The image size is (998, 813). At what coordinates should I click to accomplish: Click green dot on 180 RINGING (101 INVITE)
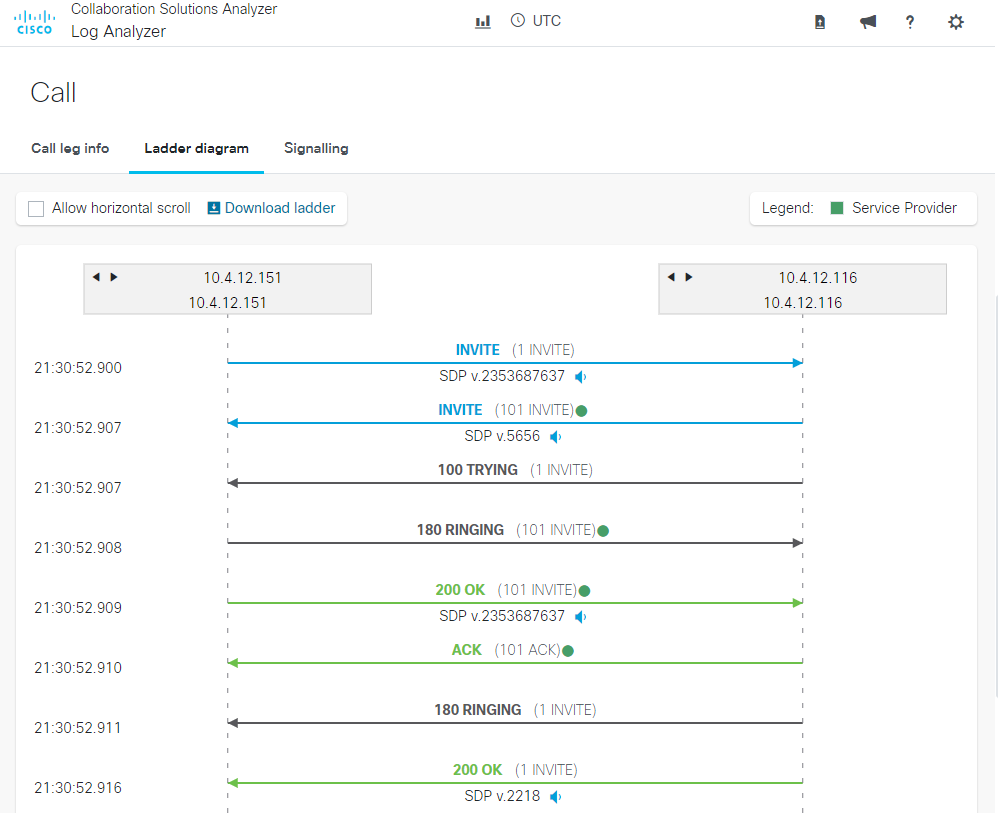603,531
